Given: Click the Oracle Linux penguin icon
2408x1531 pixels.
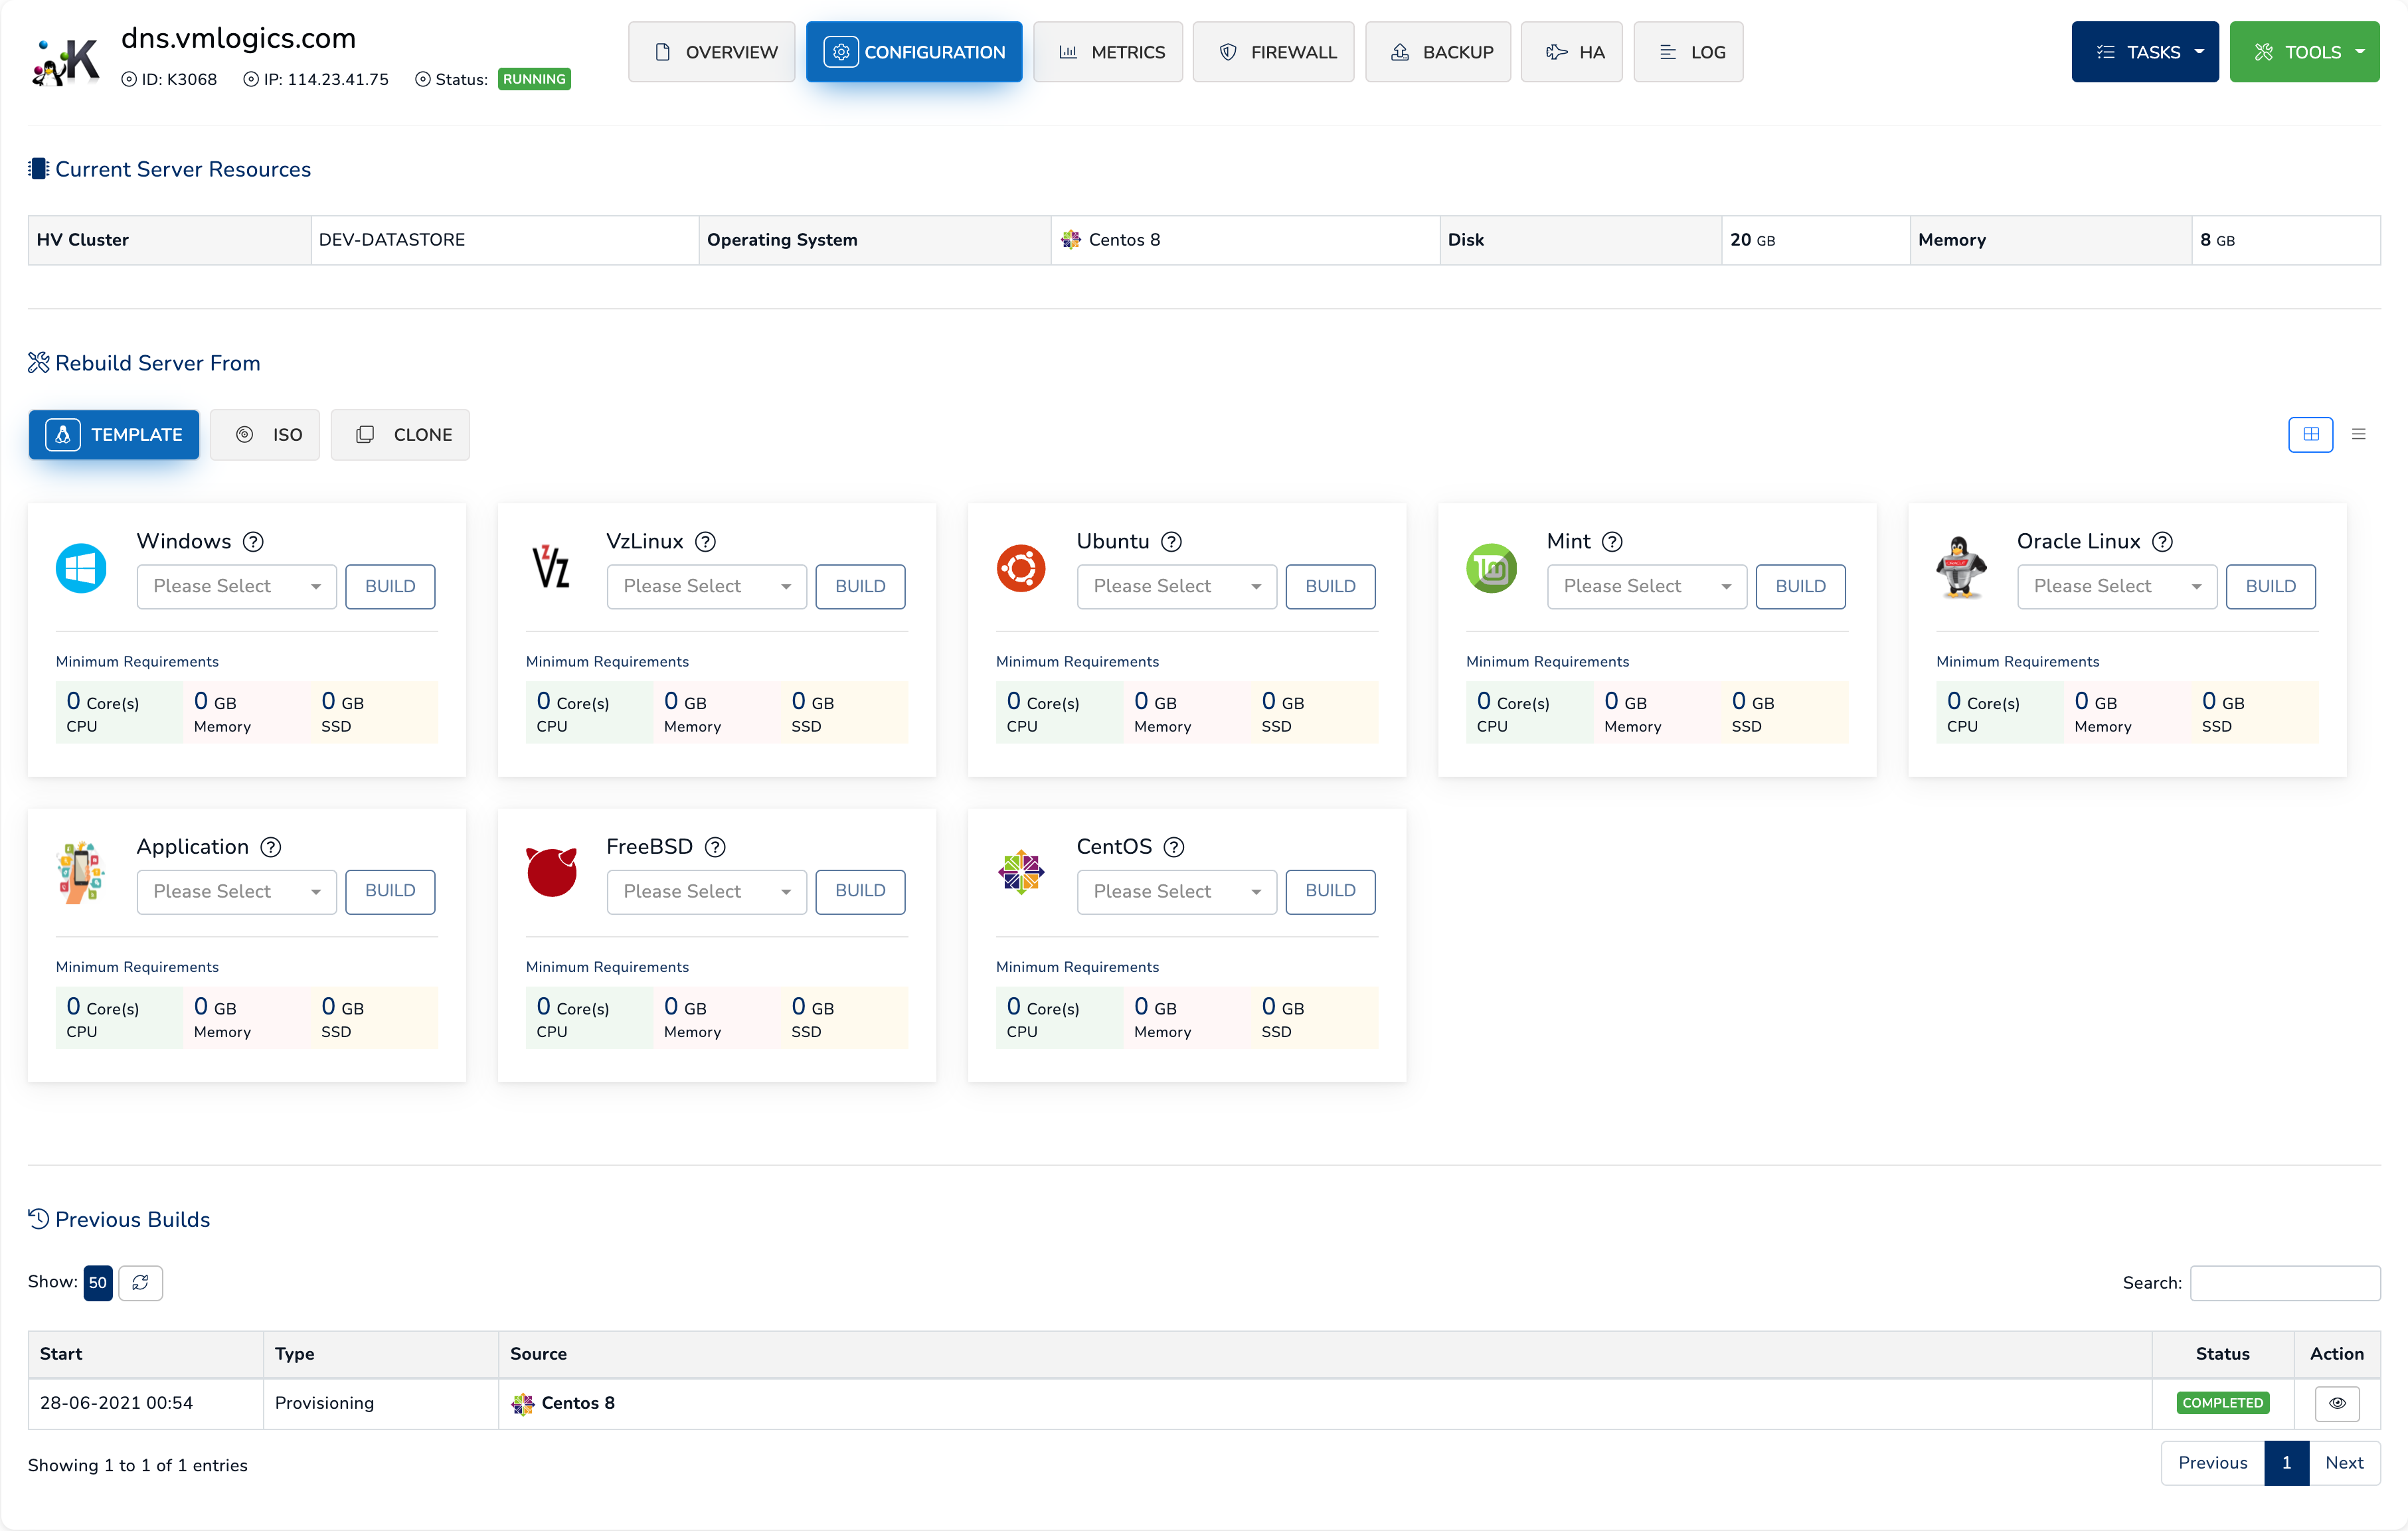Looking at the screenshot, I should point(1961,567).
